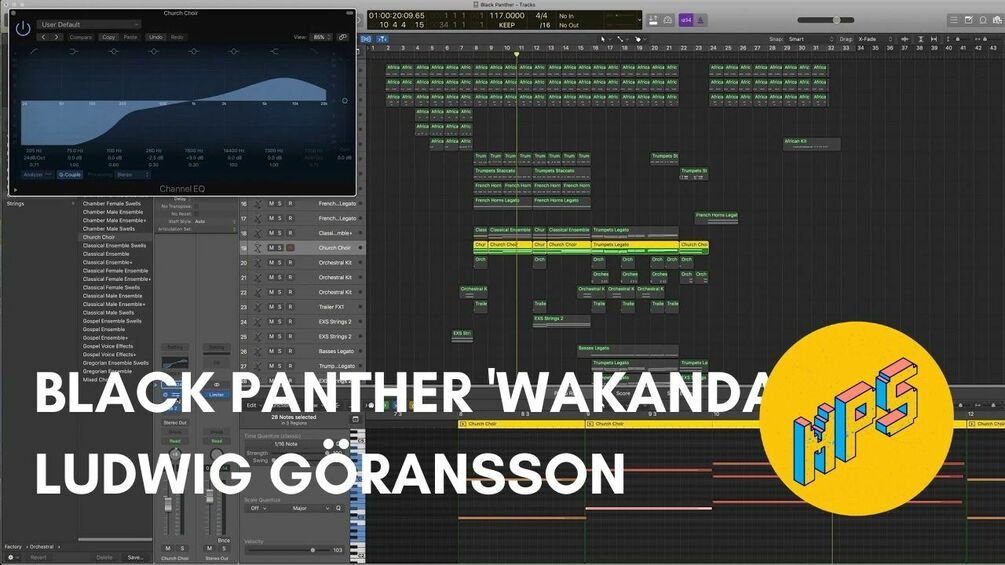1005x565 pixels.
Task: Open the Processing Stereo dropdown
Action: [x=133, y=174]
